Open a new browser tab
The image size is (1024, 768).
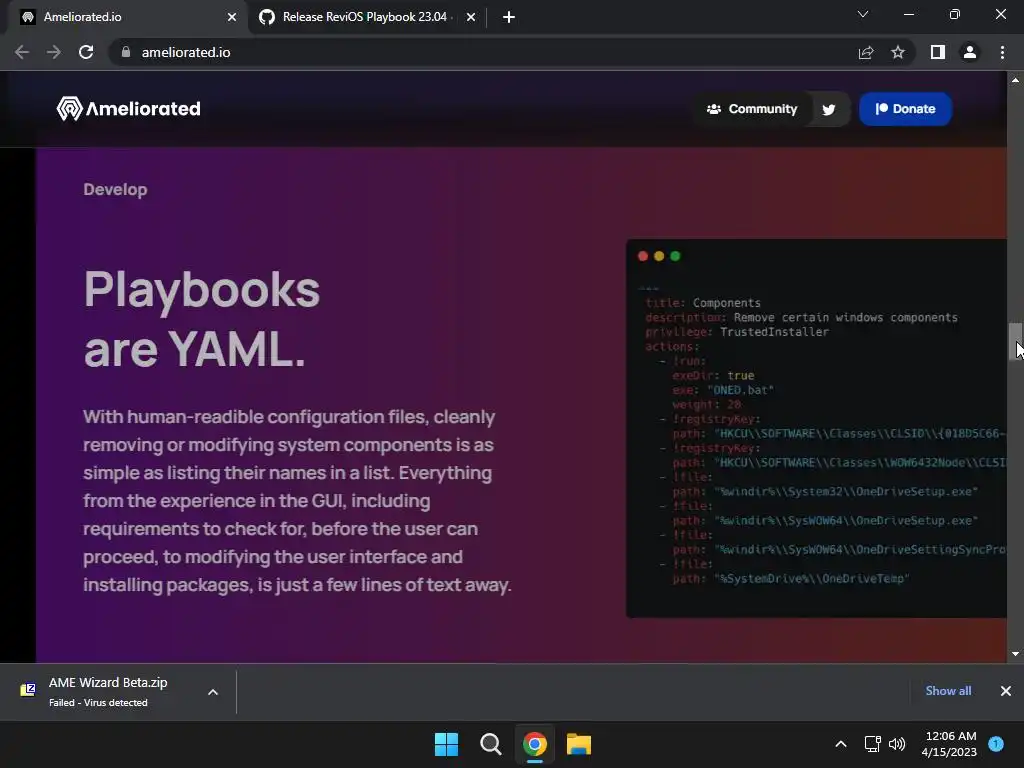pos(509,17)
